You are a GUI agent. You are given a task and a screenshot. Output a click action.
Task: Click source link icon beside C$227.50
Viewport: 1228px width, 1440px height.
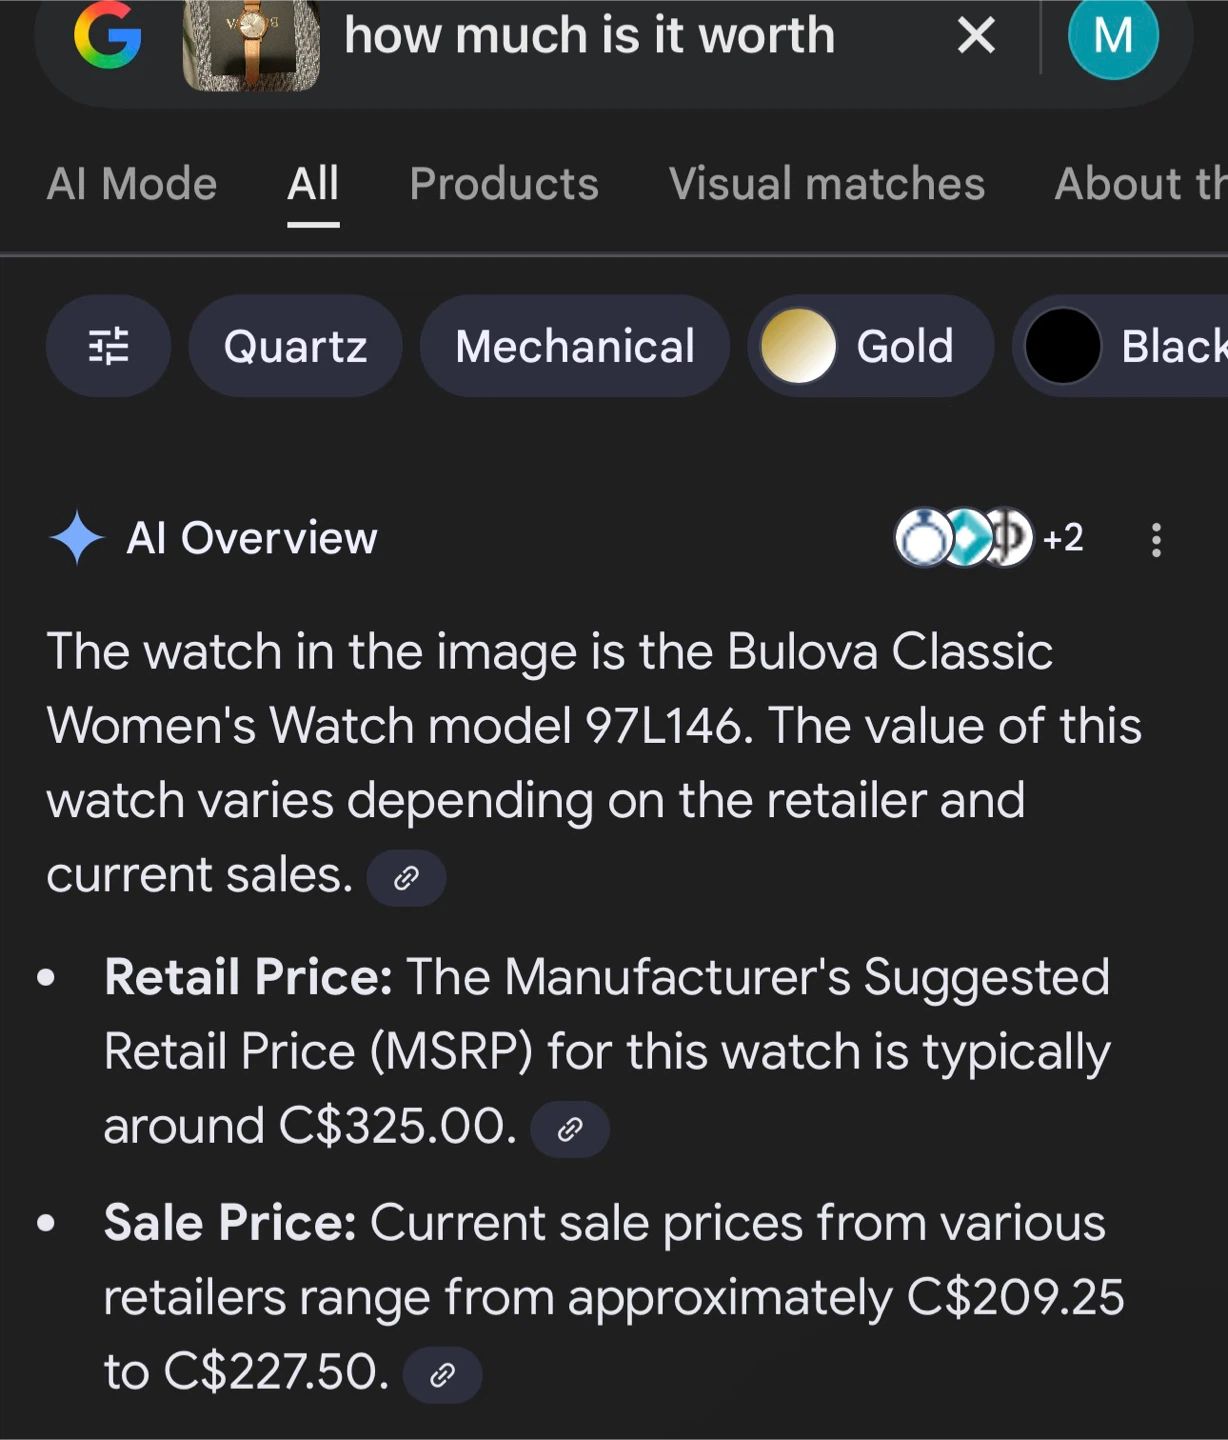pos(442,1375)
